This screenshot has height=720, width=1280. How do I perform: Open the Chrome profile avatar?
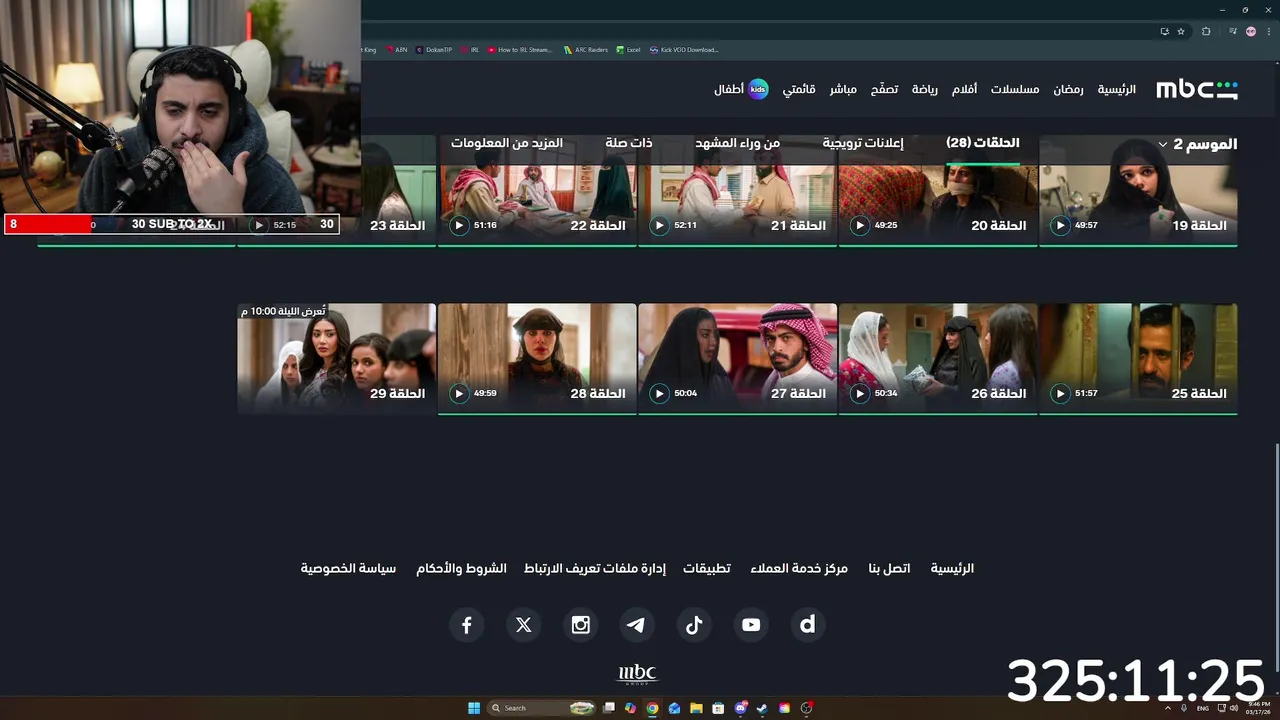pyautogui.click(x=1251, y=31)
